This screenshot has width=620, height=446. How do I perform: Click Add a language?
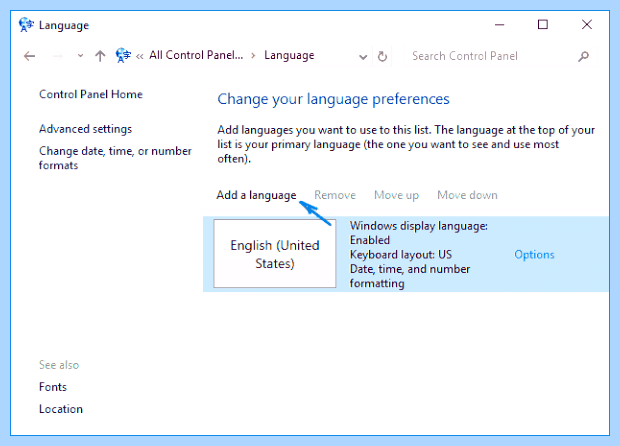pyautogui.click(x=256, y=195)
